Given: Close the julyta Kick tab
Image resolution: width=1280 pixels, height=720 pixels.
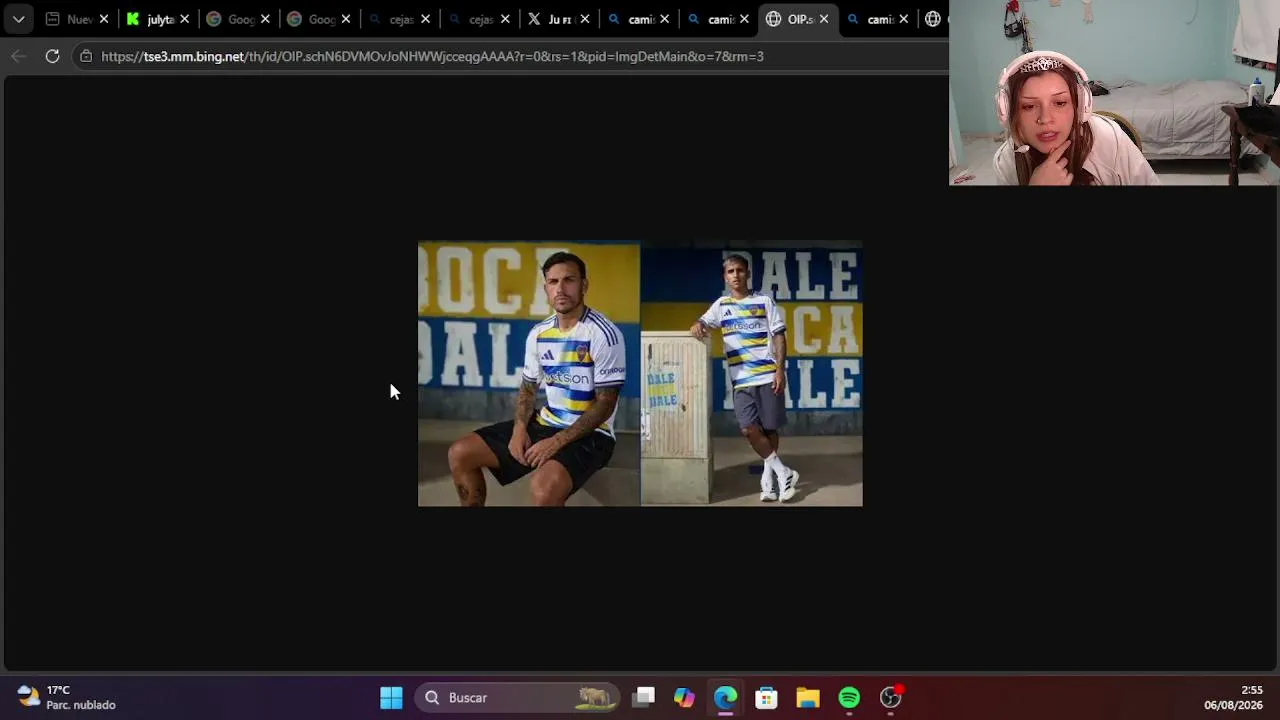Looking at the screenshot, I should [x=184, y=19].
